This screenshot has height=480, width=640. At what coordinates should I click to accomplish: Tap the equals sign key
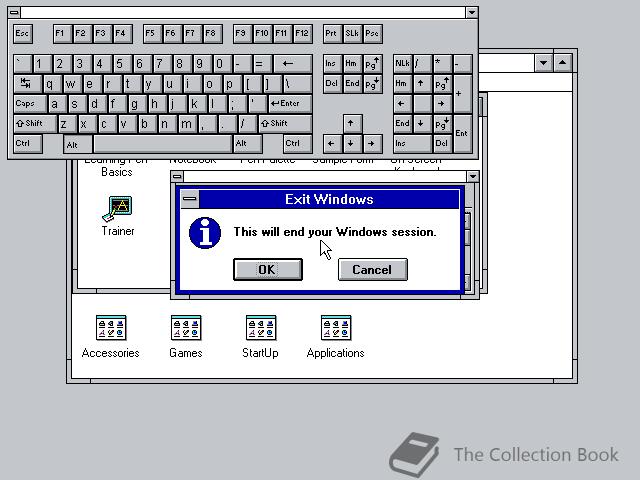262,64
